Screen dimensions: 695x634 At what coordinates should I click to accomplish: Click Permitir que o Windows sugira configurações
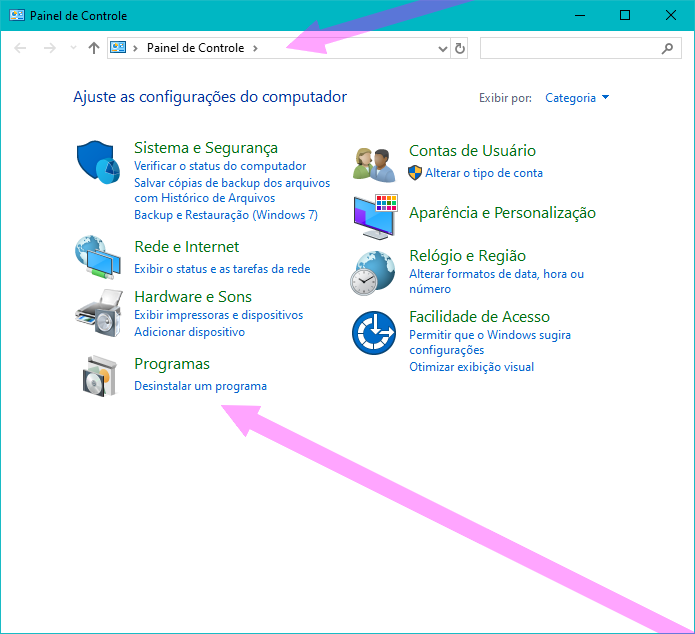pyautogui.click(x=490, y=342)
